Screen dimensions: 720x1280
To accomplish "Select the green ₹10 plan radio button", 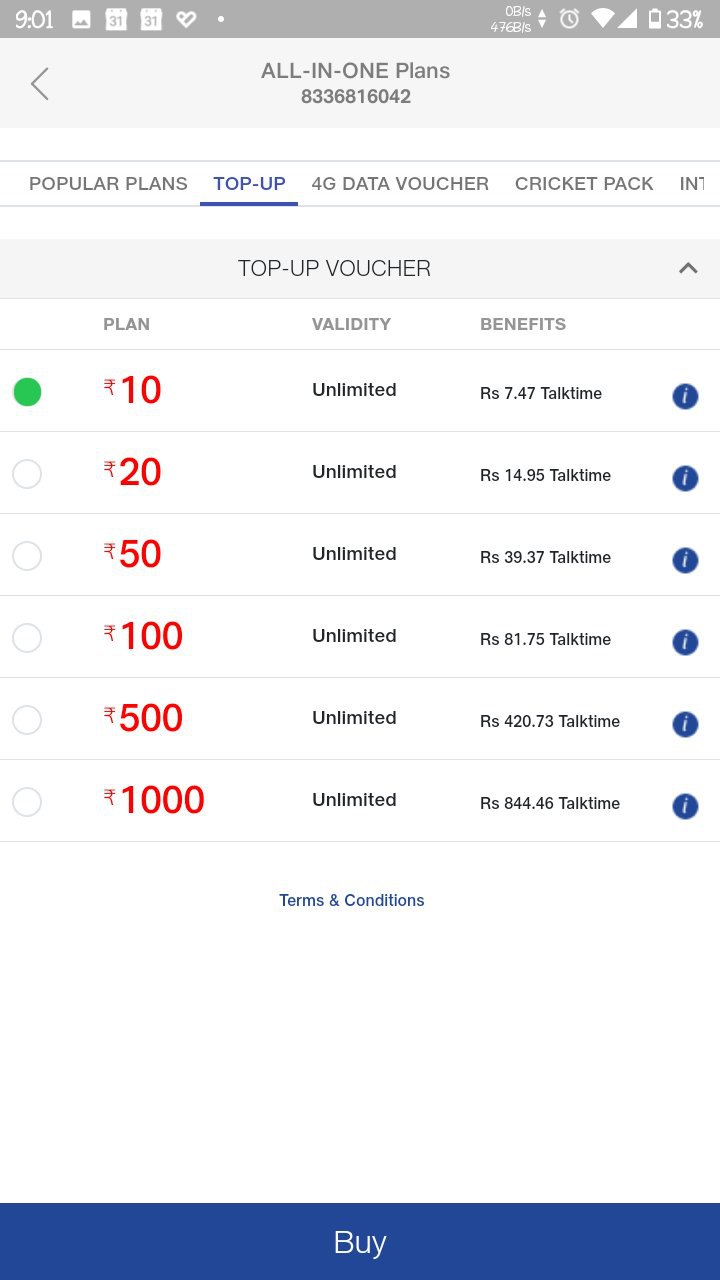I will tap(27, 392).
